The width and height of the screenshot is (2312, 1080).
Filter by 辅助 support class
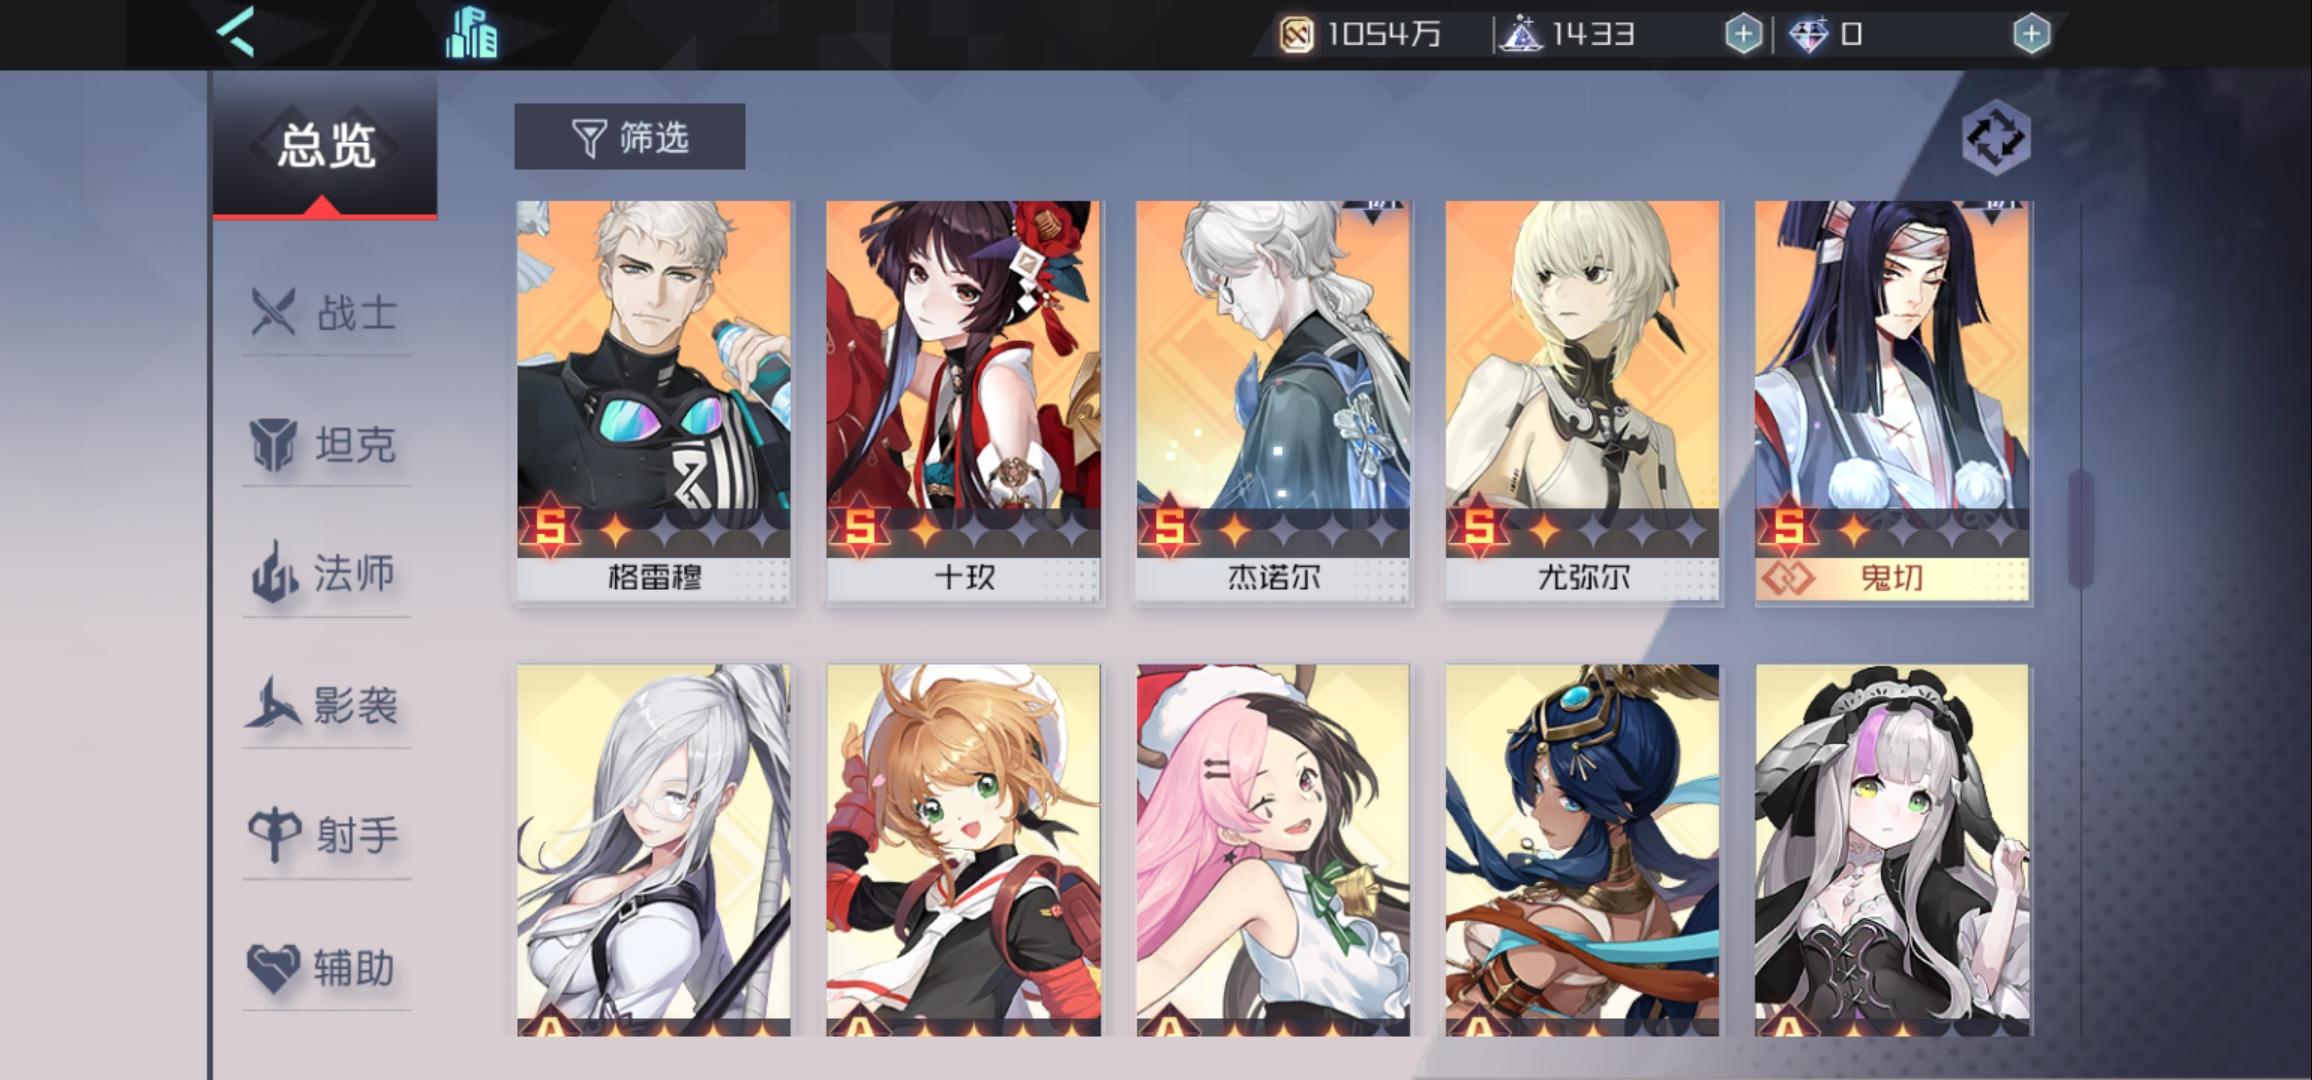coord(326,967)
